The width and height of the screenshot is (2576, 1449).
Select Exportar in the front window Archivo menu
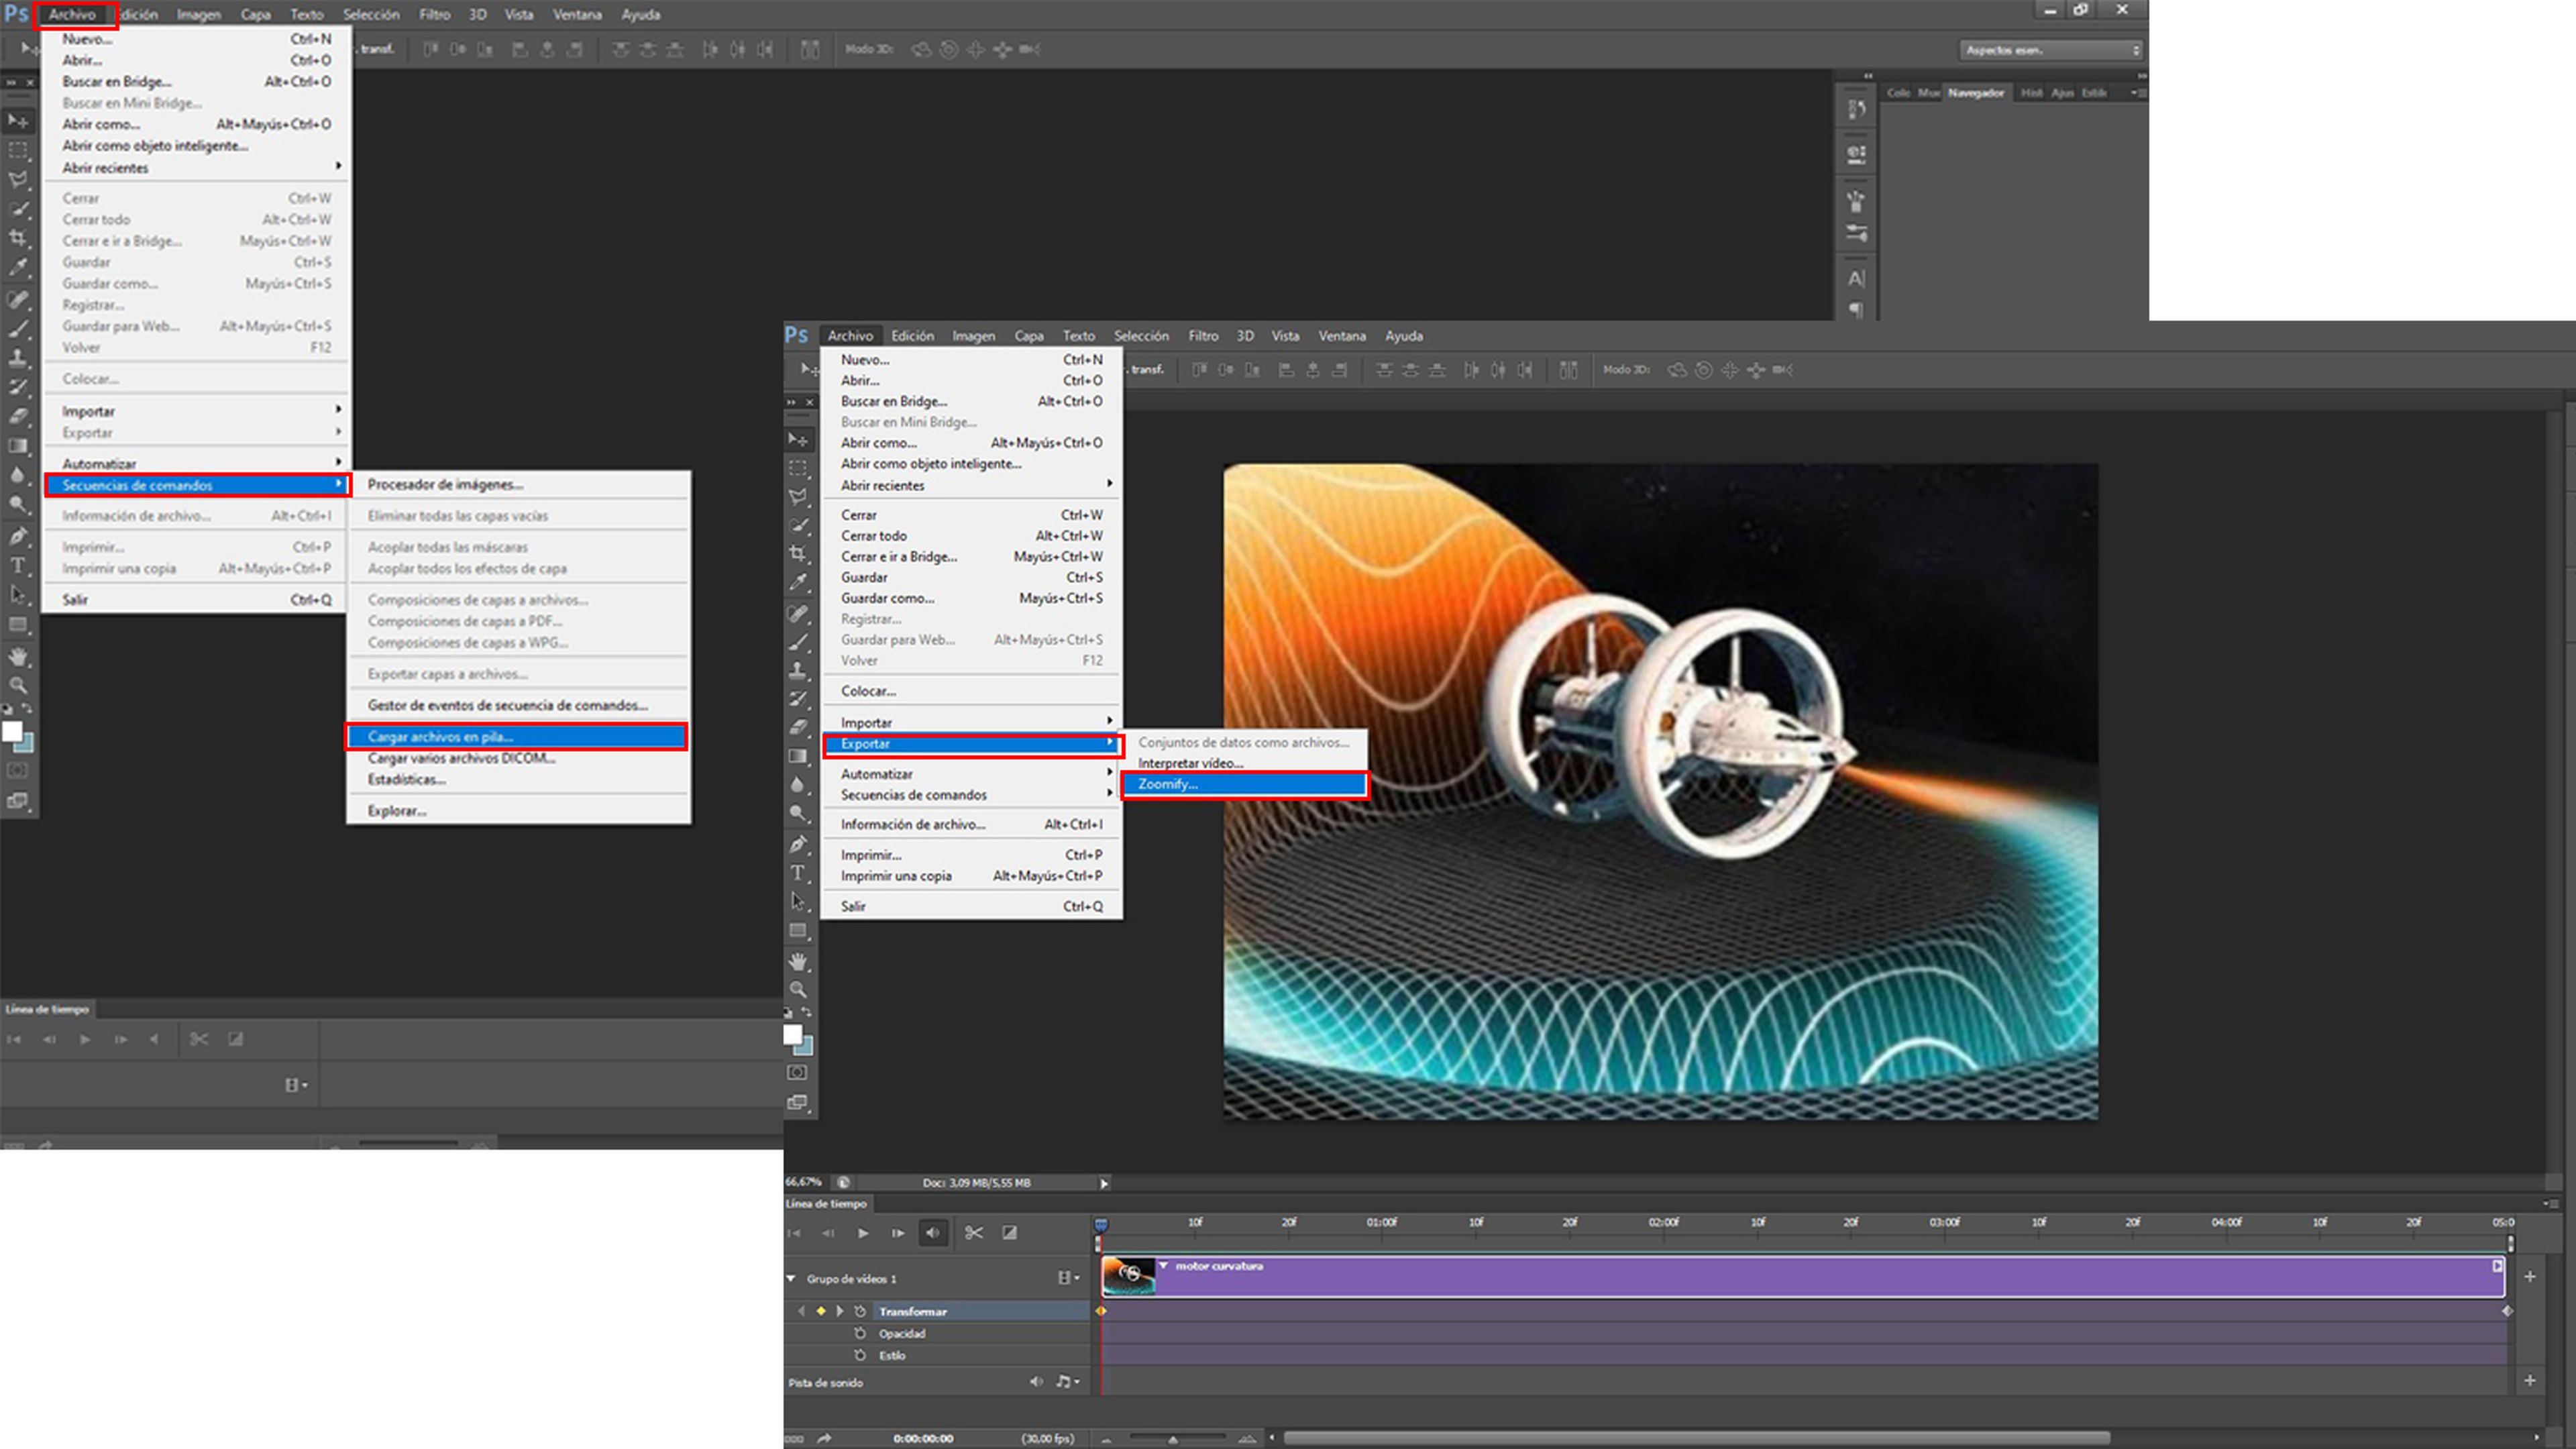pos(971,744)
